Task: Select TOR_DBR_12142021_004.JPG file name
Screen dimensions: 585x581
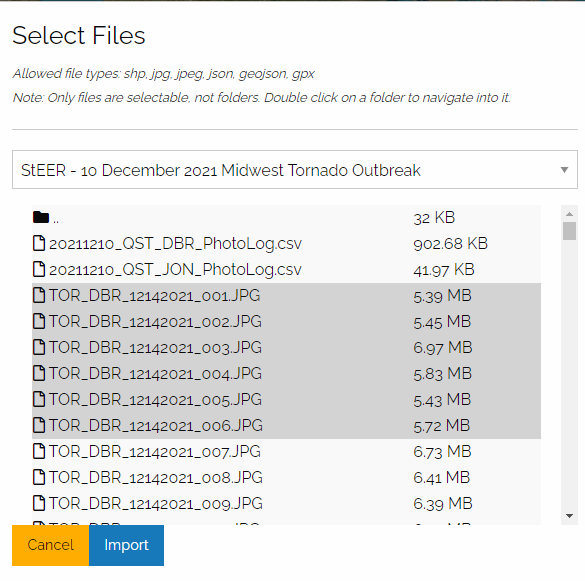Action: coord(155,373)
